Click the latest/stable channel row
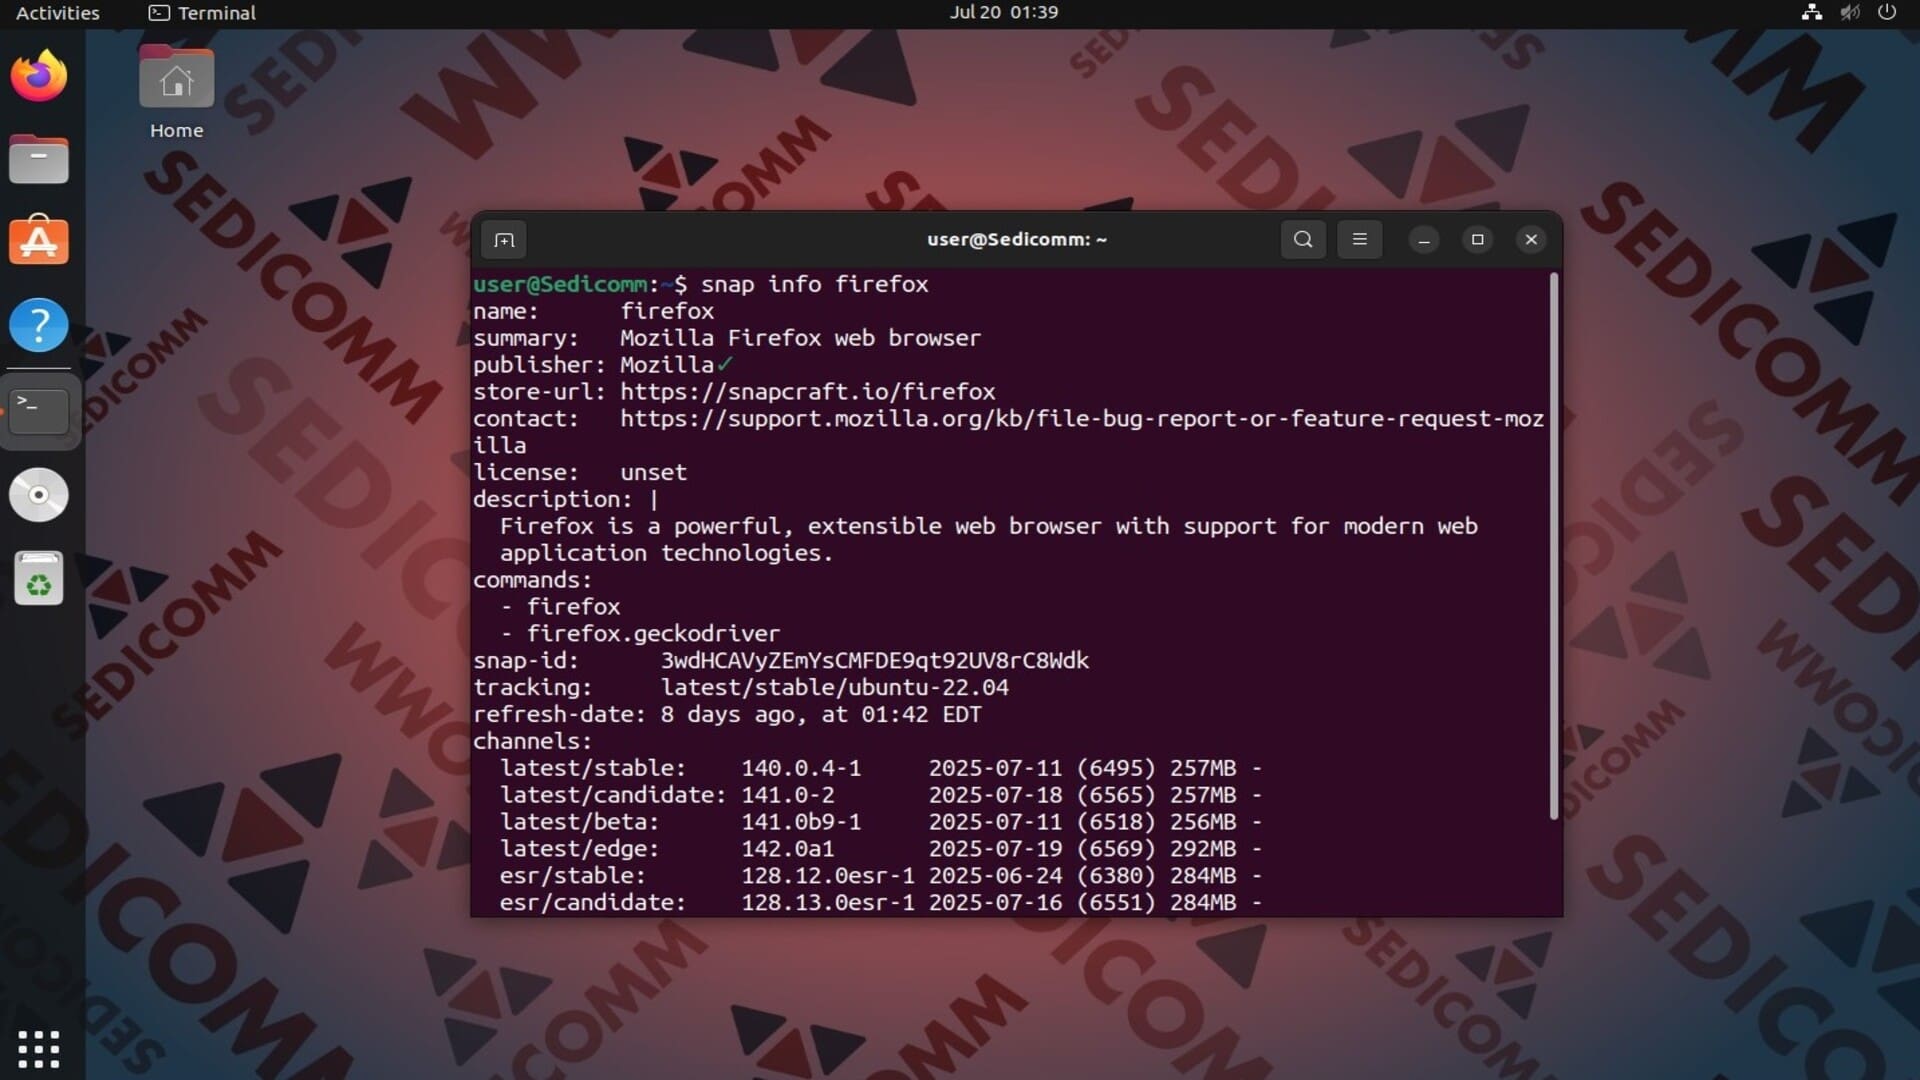 point(881,769)
